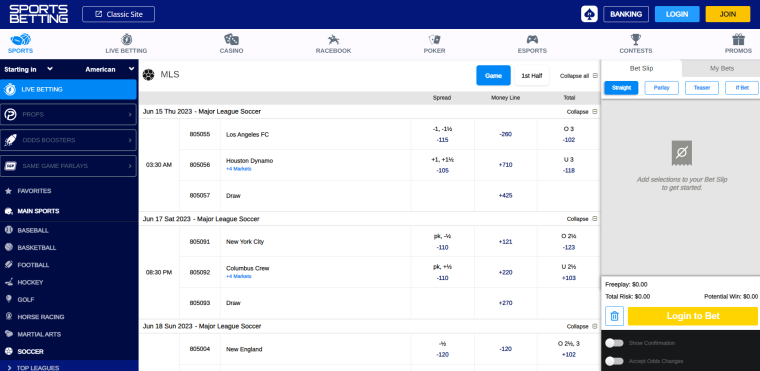The height and width of the screenshot is (371, 760).
Task: Click the Baseball icon in sidebar
Action: click(x=8, y=230)
